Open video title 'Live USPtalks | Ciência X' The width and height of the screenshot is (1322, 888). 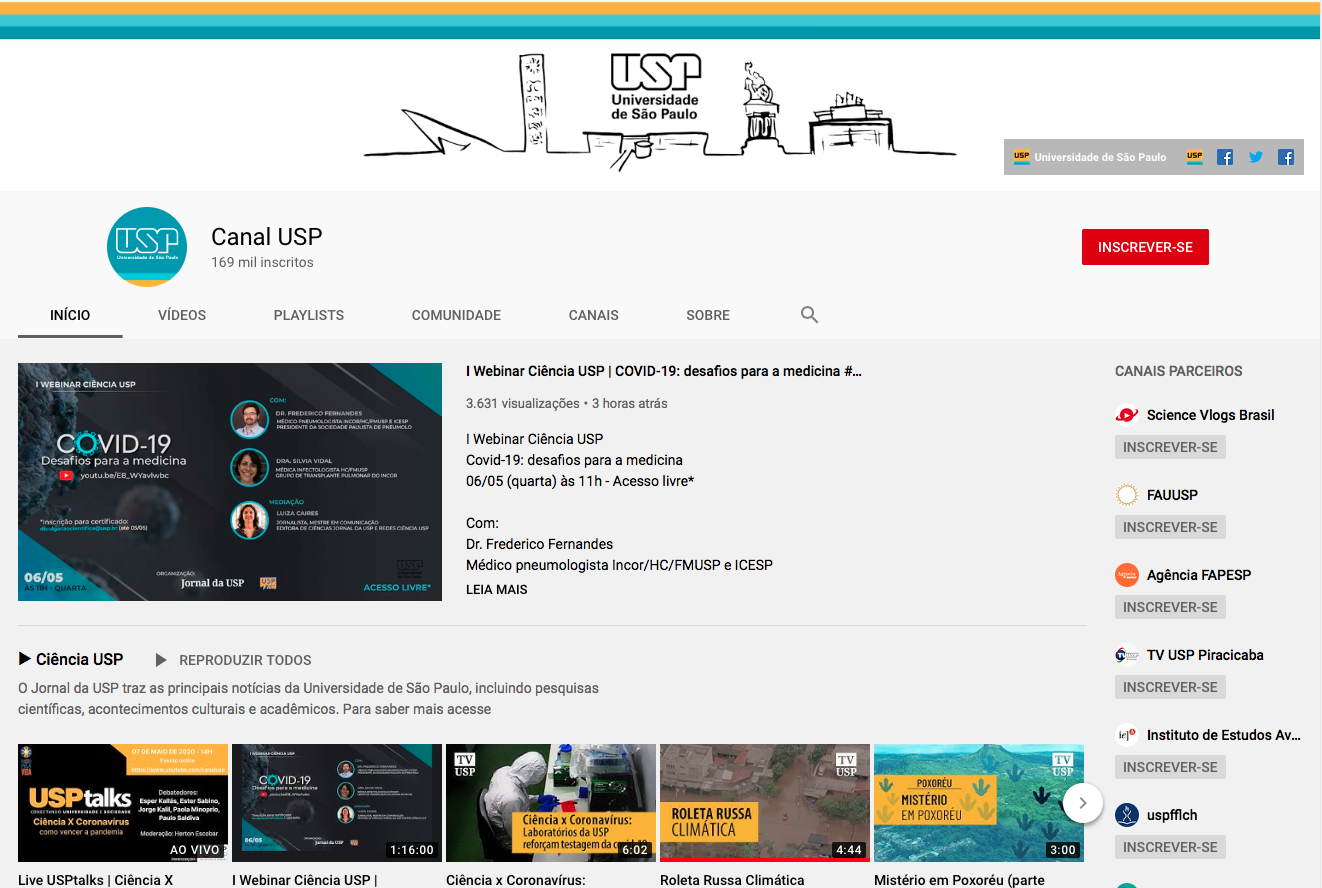coord(96,880)
